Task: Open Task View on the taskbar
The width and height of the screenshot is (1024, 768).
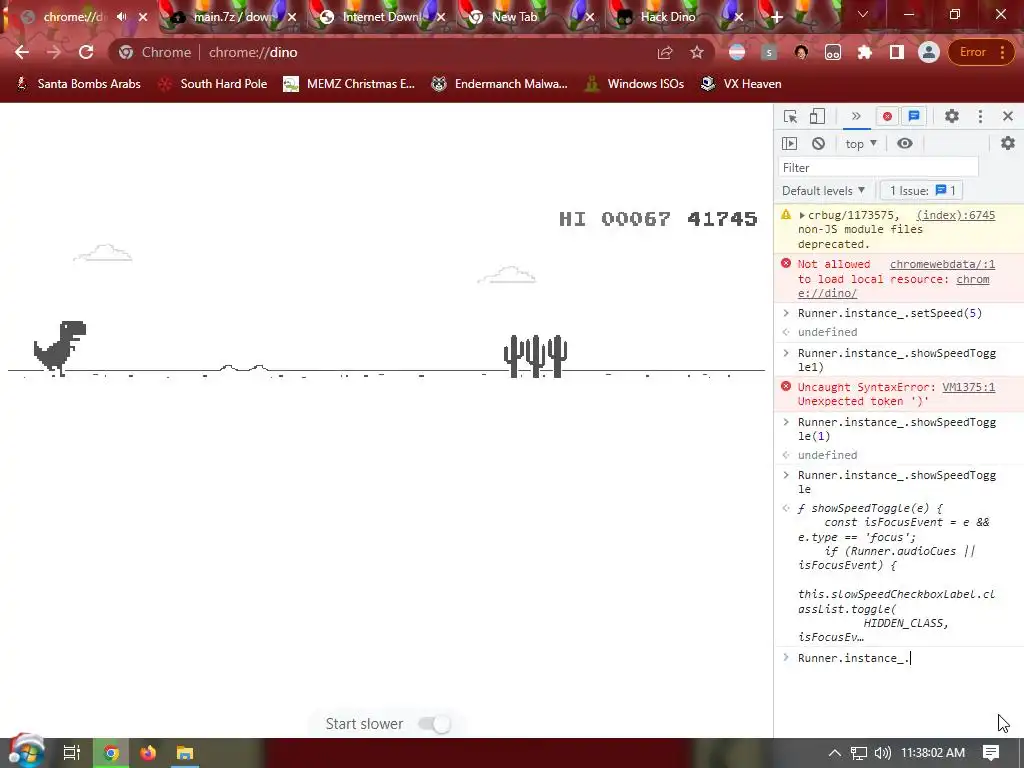Action: (72, 753)
